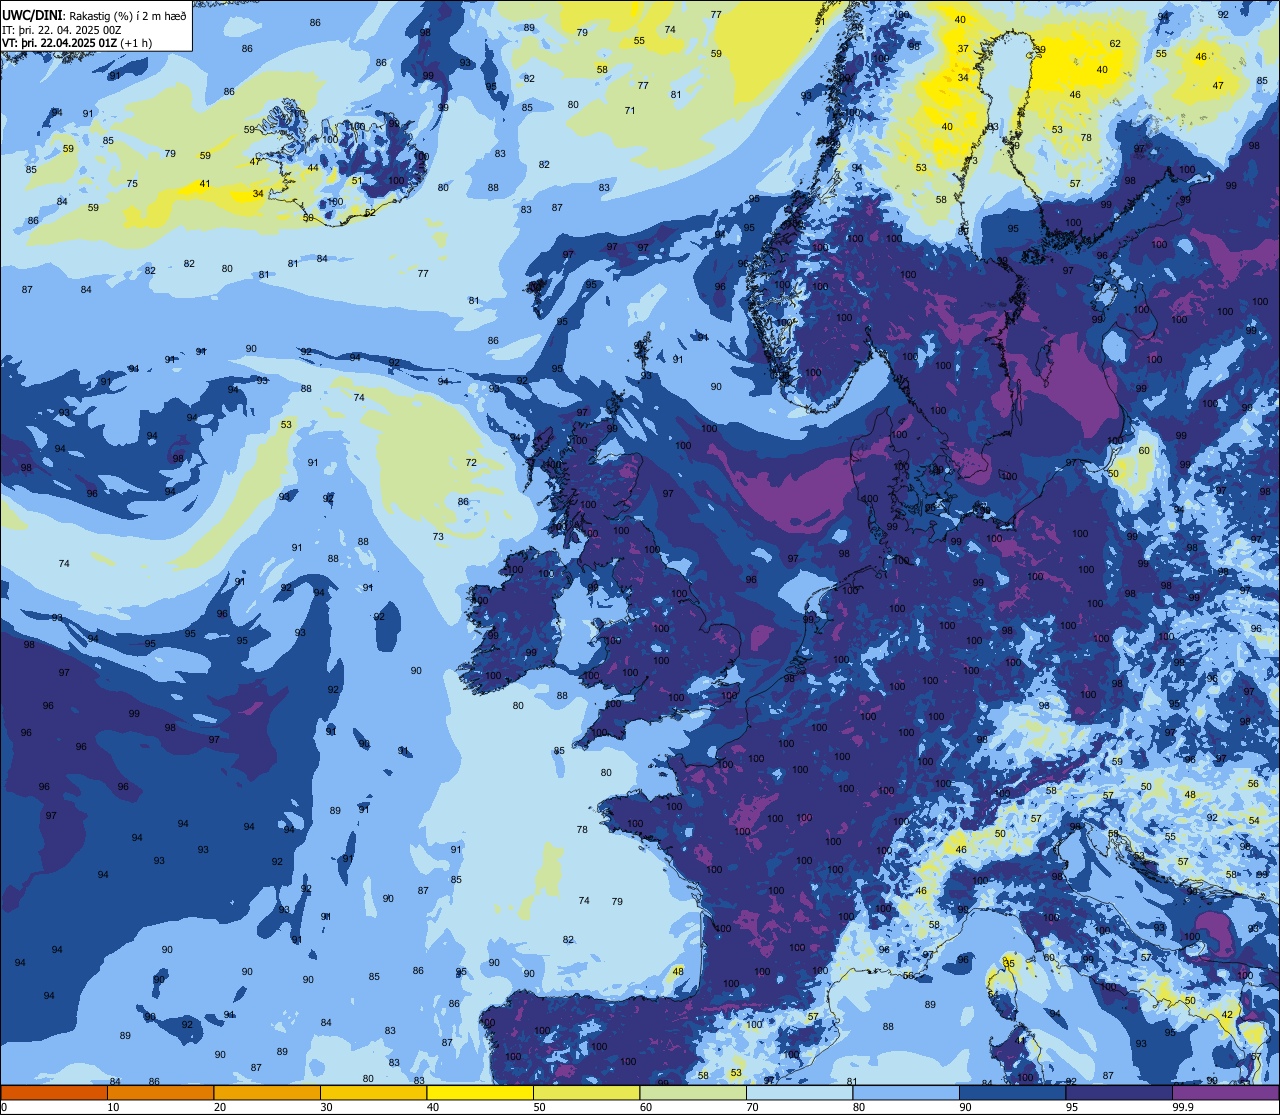Click the VT valid time line 01Z
The width and height of the screenshot is (1280, 1115).
(x=78, y=44)
